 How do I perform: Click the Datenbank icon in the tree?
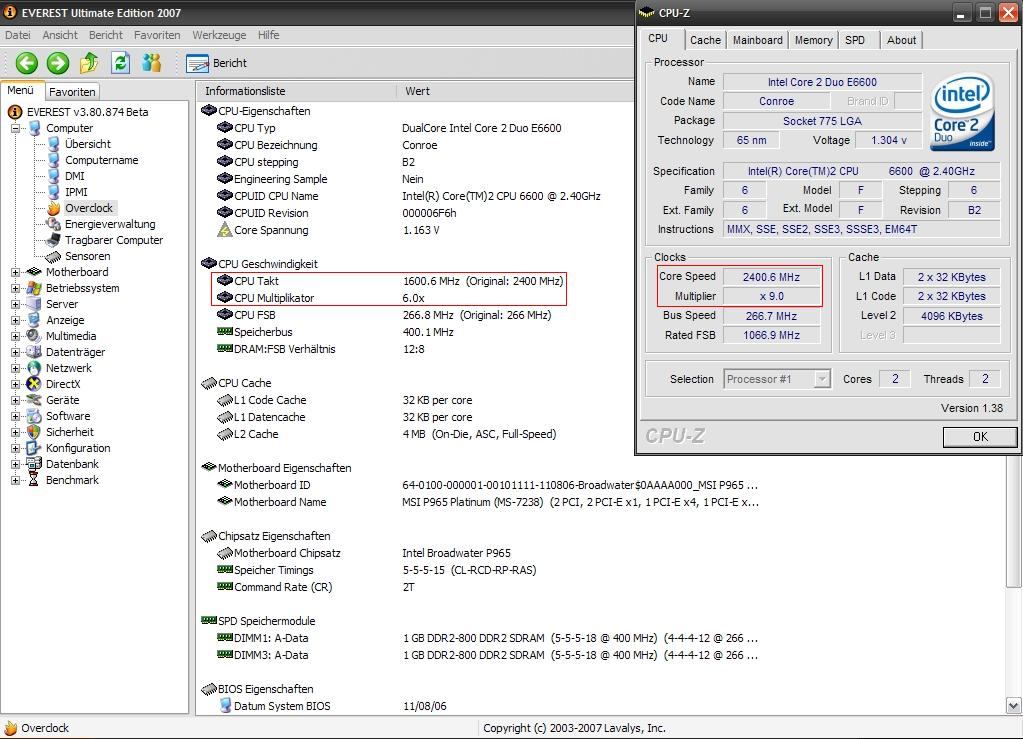point(34,464)
